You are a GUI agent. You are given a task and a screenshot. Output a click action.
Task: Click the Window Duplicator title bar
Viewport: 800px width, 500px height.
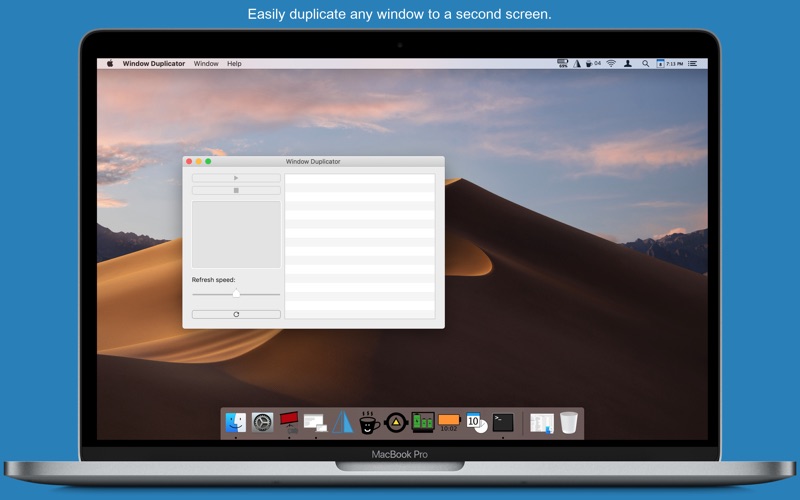(x=313, y=161)
